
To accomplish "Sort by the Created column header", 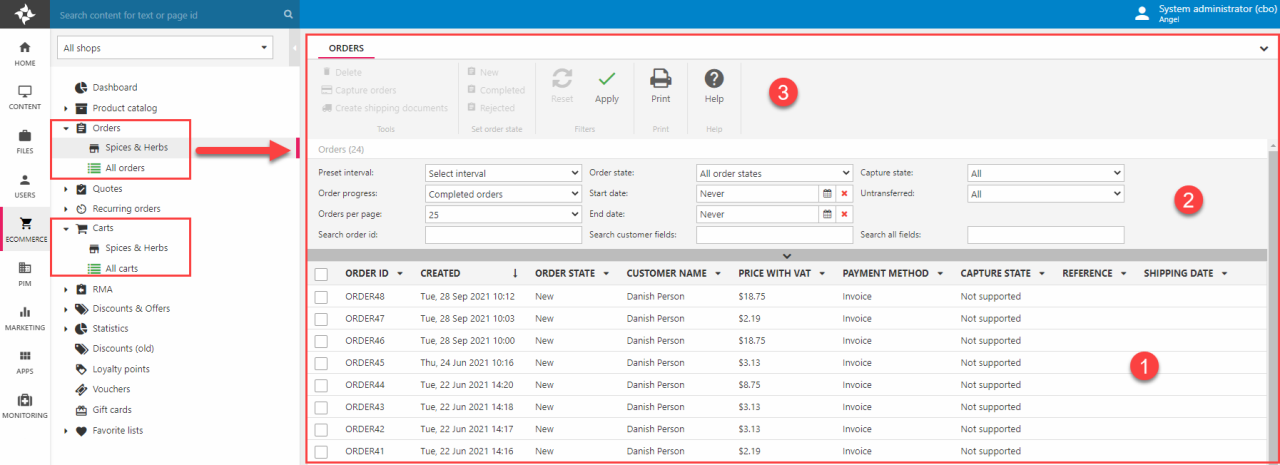I will [x=440, y=273].
